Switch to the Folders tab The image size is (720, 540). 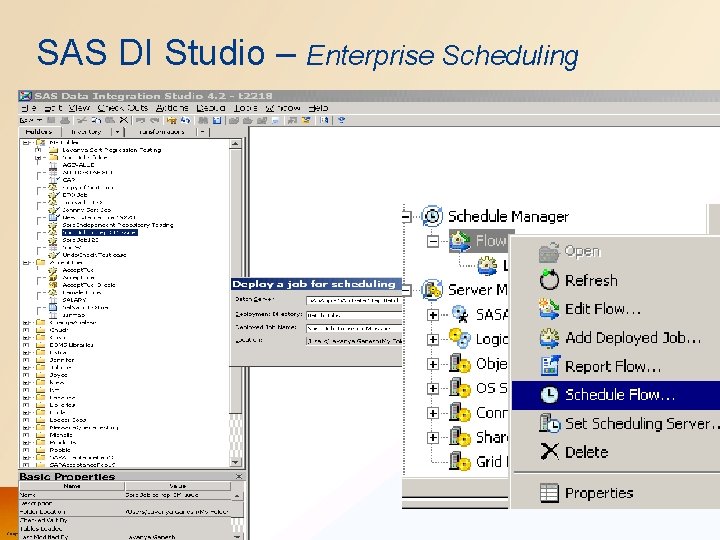[x=39, y=132]
